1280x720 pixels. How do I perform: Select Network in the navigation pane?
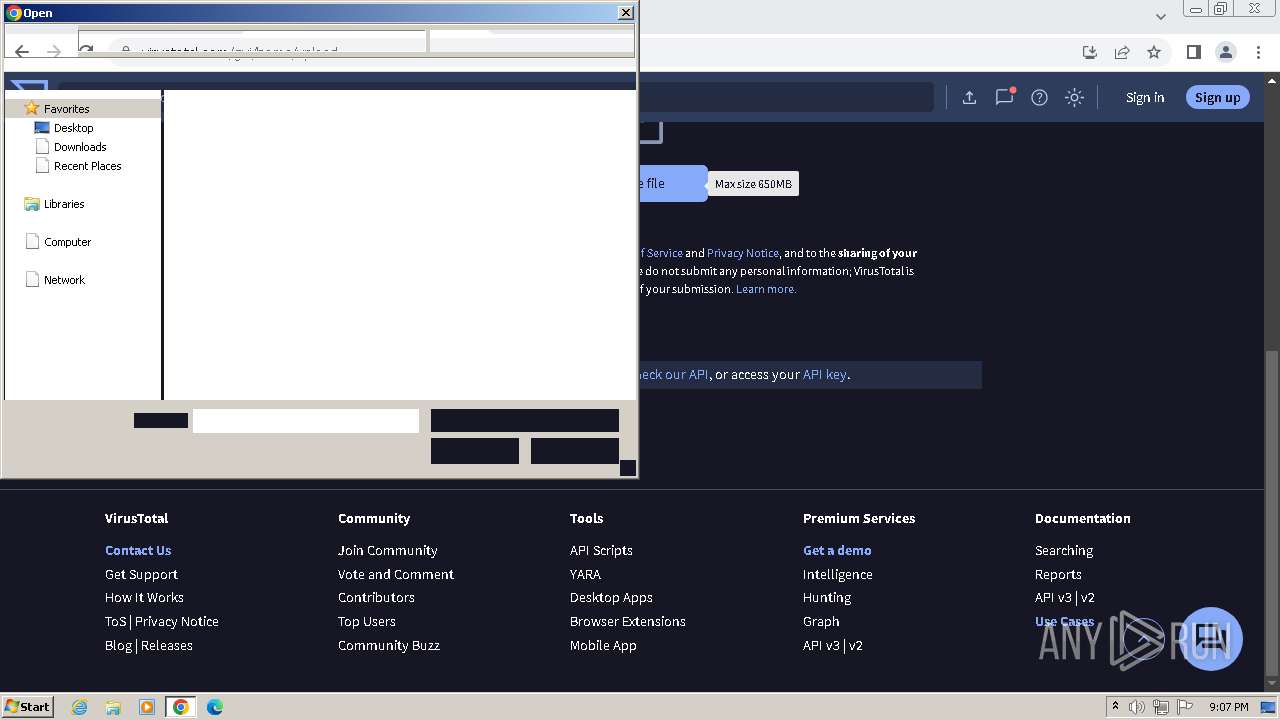64,280
